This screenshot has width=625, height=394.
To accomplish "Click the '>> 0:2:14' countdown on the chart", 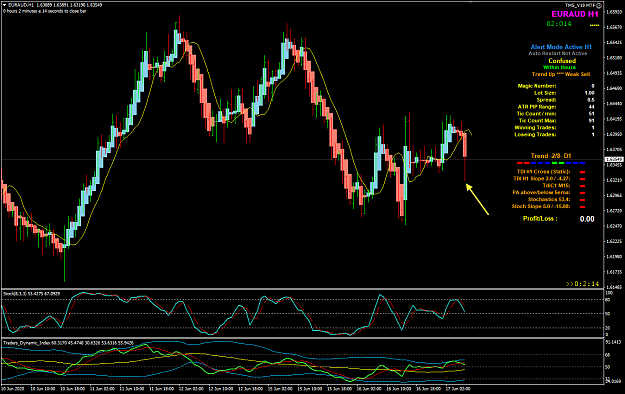I will pos(582,284).
